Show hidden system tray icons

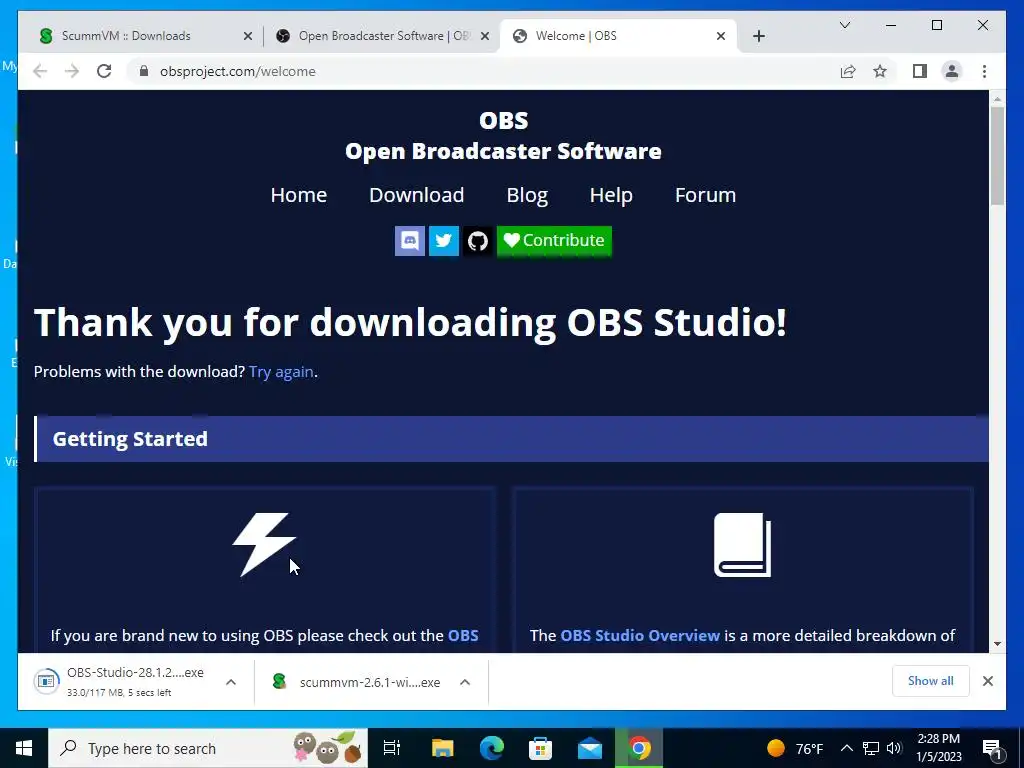(846, 748)
